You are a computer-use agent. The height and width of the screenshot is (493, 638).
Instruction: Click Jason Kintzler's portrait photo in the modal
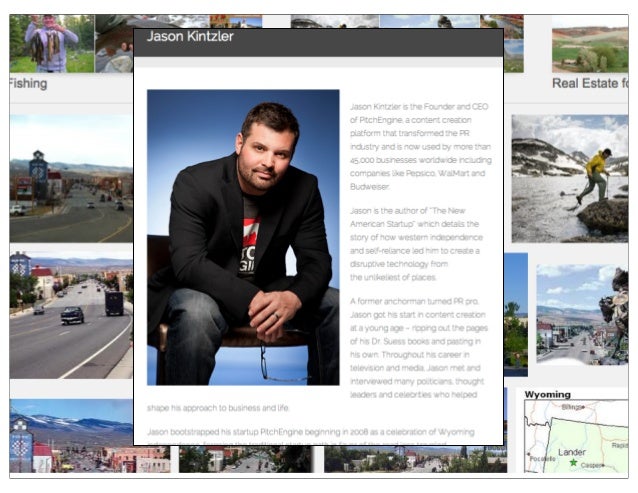(x=243, y=237)
